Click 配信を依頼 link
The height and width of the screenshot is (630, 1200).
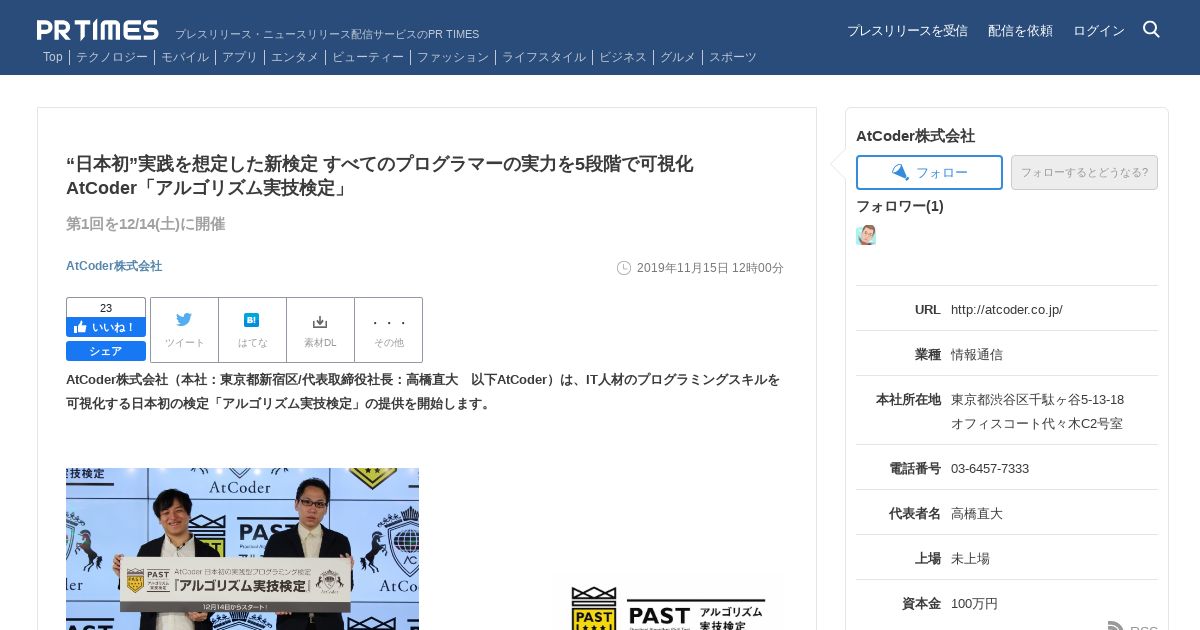pos(1020,31)
